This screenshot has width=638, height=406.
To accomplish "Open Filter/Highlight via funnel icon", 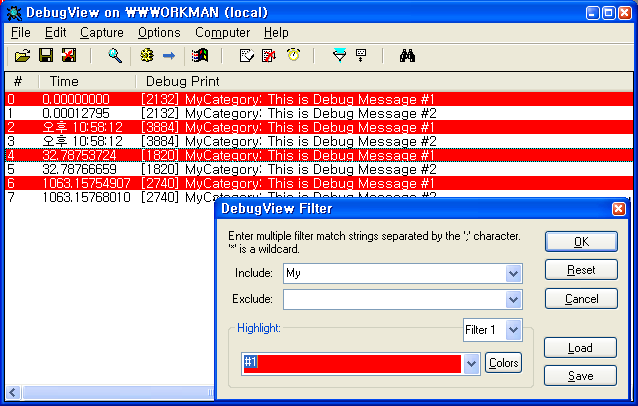I will click(x=339, y=55).
